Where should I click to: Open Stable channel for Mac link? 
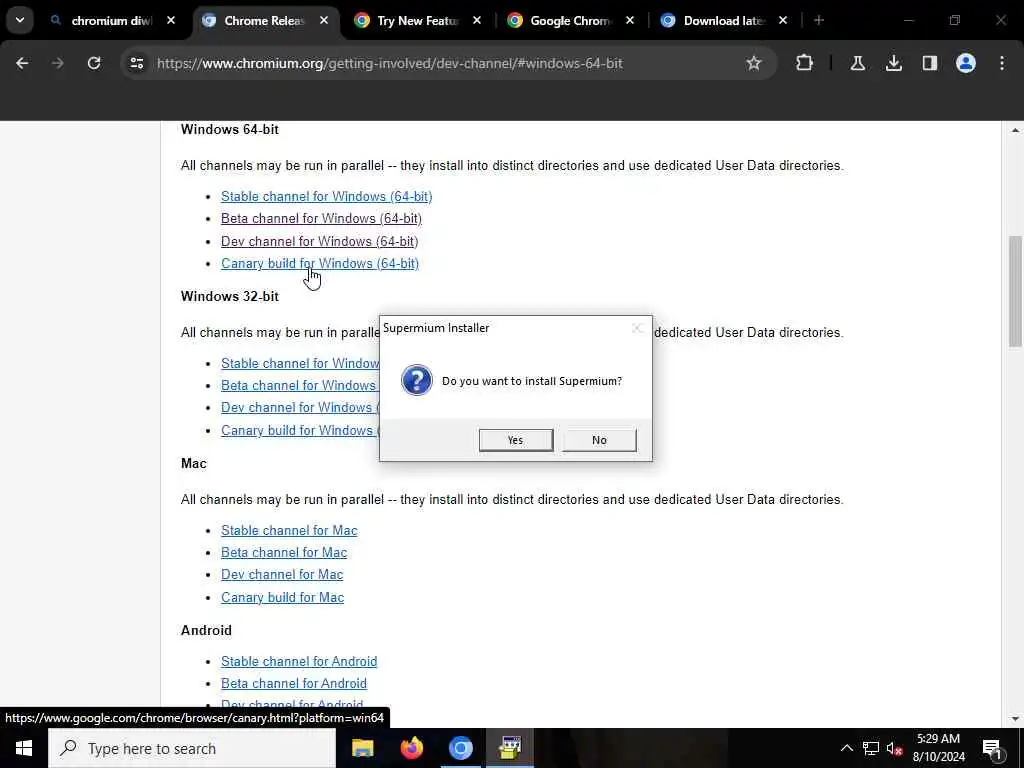(x=289, y=530)
